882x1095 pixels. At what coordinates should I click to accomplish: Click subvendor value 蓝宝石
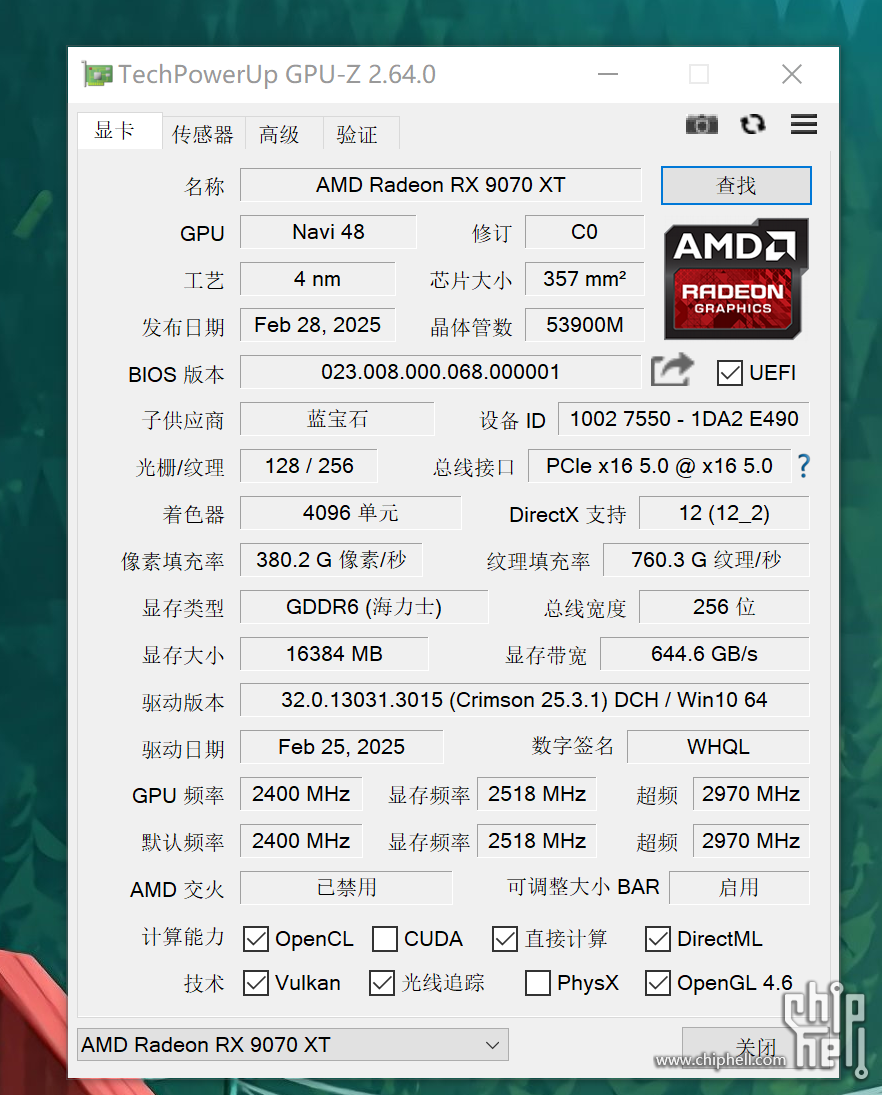[x=337, y=419]
